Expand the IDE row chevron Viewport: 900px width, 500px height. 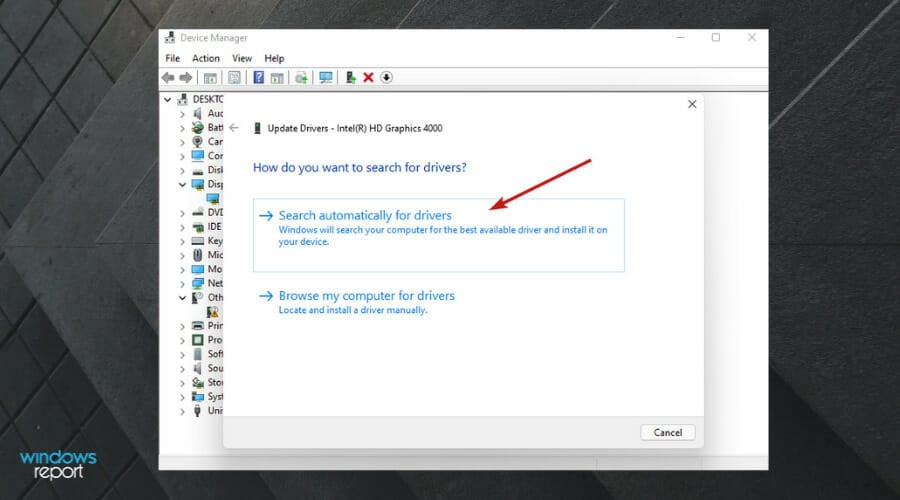point(183,227)
